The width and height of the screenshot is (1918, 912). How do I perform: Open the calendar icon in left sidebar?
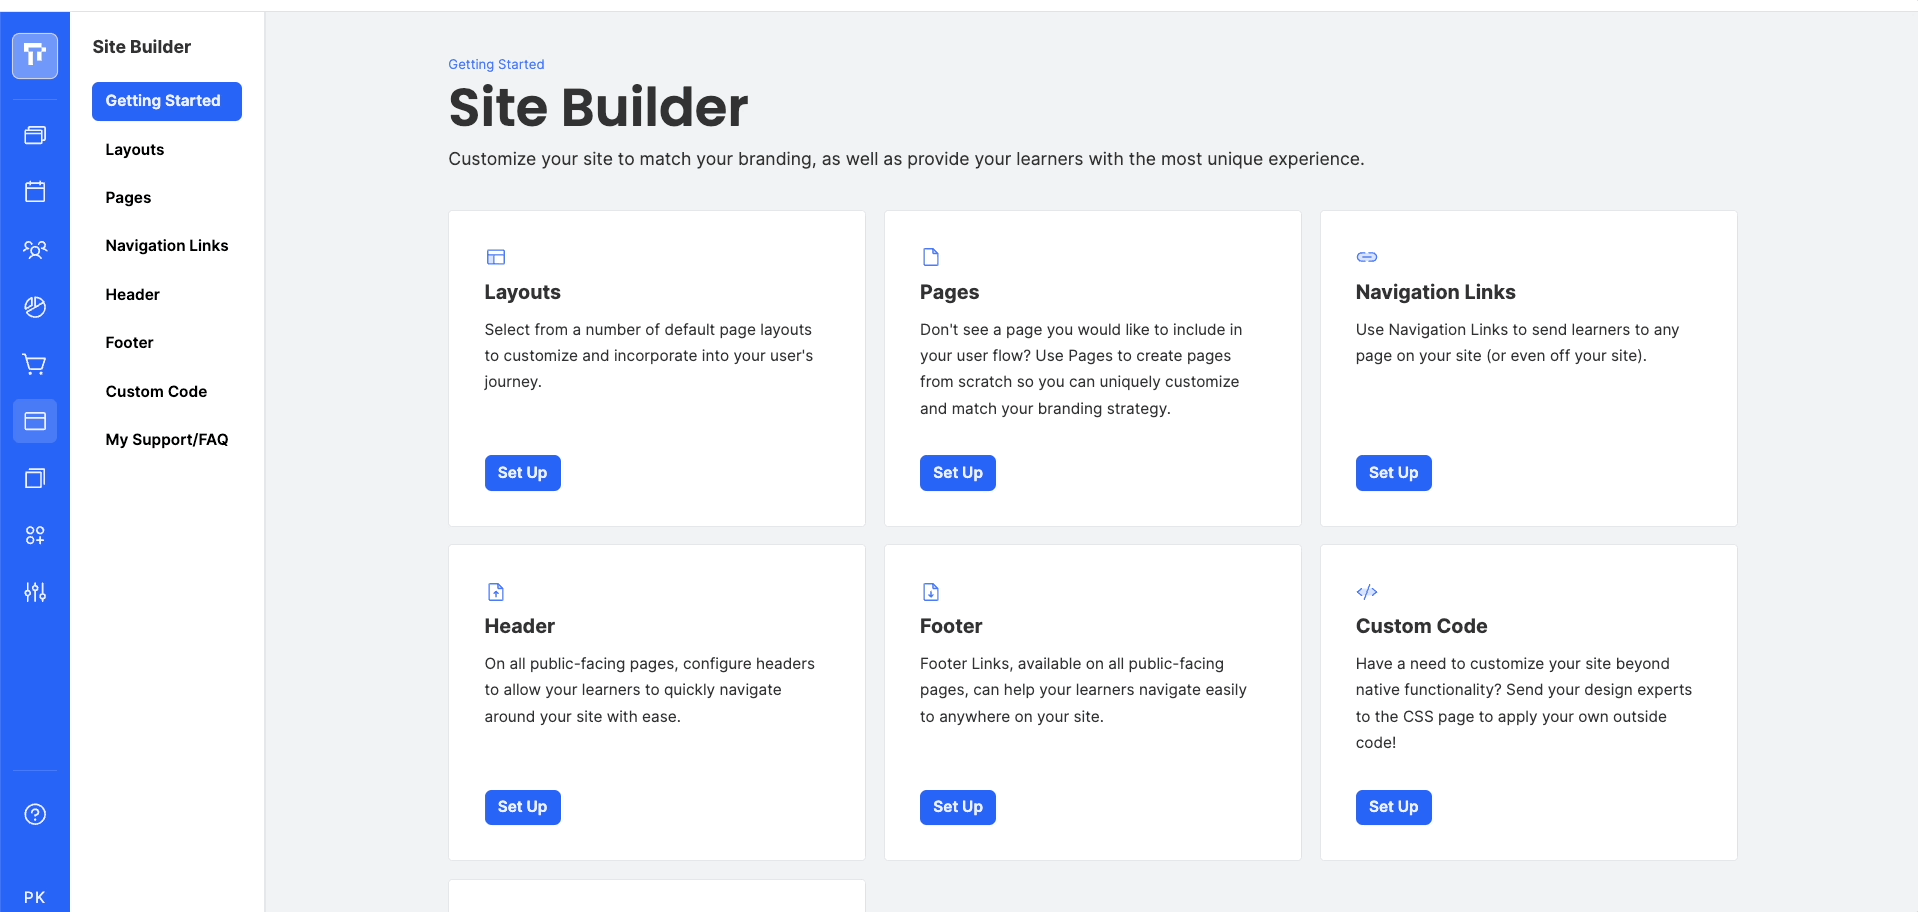(35, 192)
